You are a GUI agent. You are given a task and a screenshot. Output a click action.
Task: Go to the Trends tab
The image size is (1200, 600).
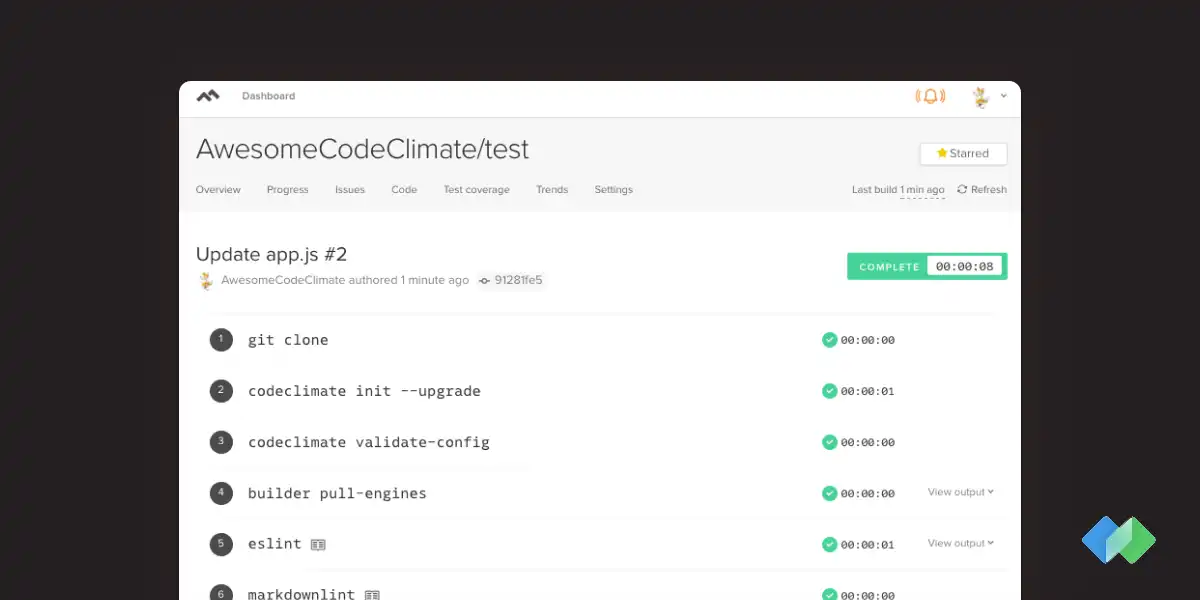coord(552,189)
